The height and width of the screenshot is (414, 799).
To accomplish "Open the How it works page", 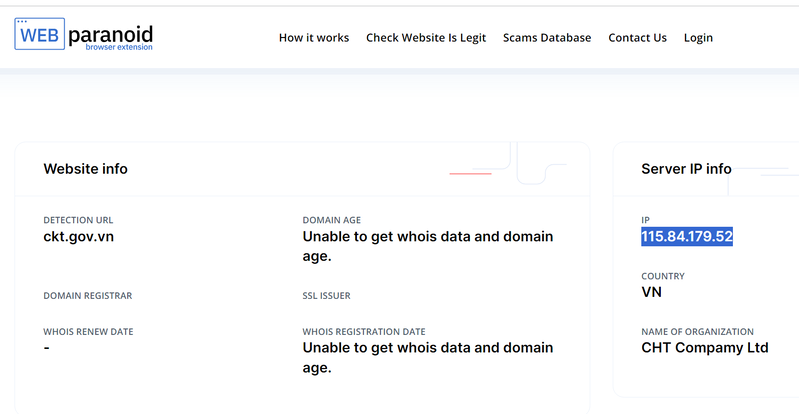I will pos(314,38).
